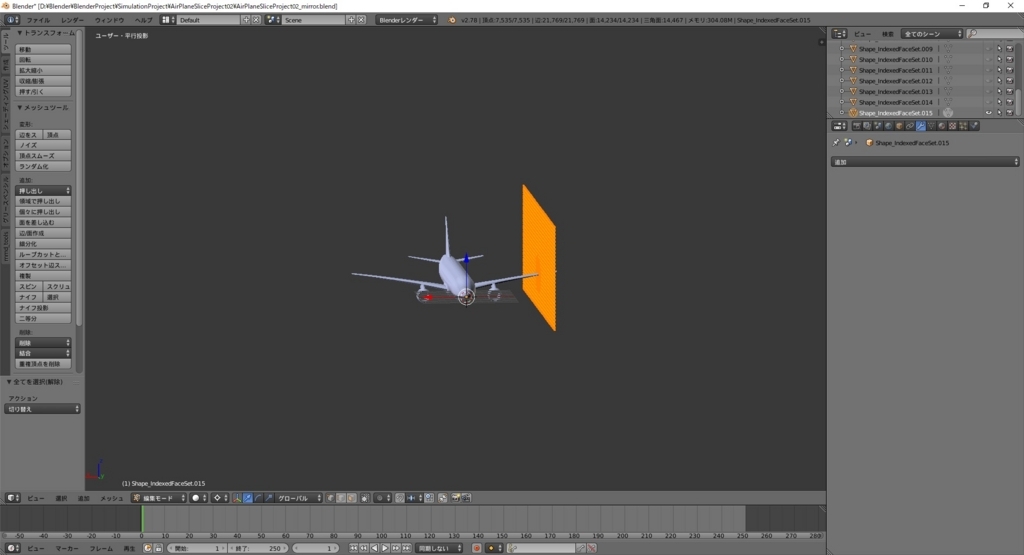Open the ウィンドウ menu

109,20
